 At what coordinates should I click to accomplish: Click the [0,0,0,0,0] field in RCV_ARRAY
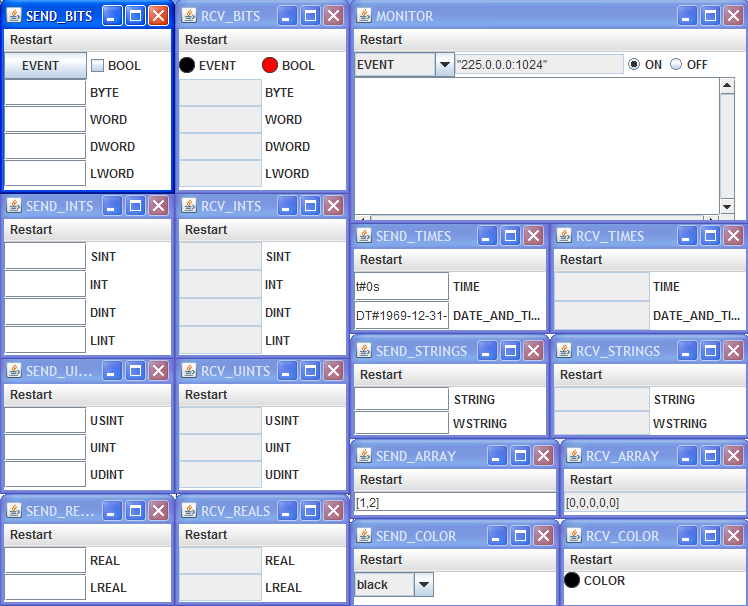pos(654,502)
